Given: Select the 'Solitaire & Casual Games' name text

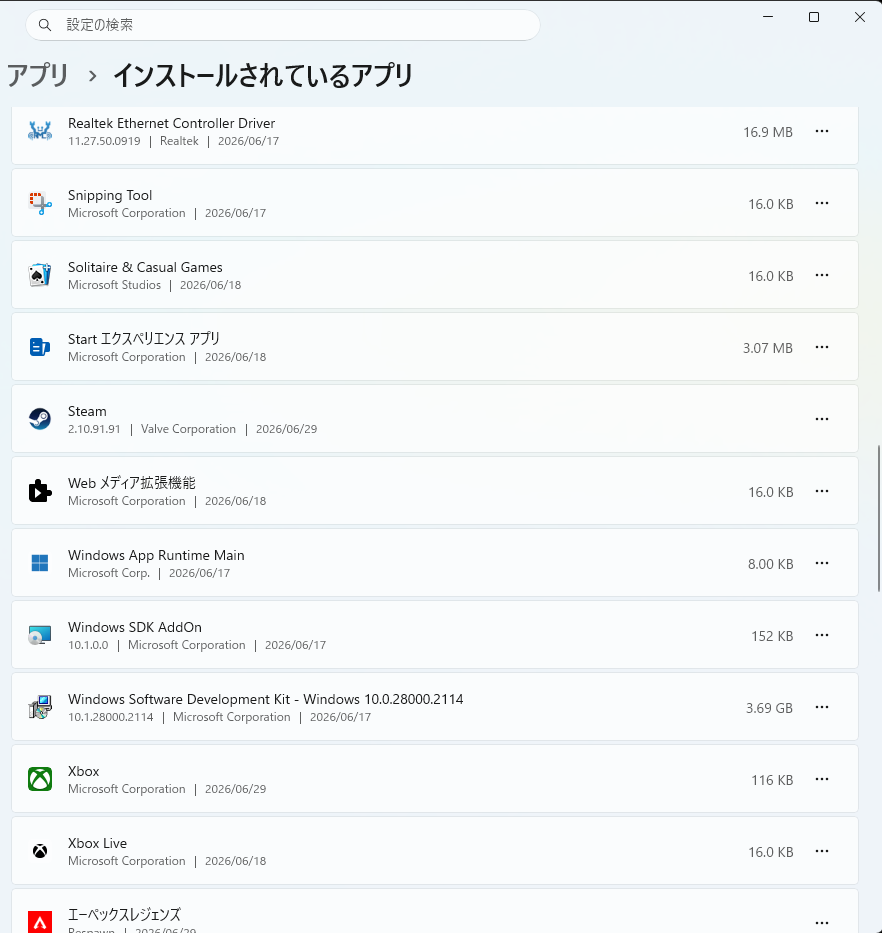Looking at the screenshot, I should click(x=145, y=267).
